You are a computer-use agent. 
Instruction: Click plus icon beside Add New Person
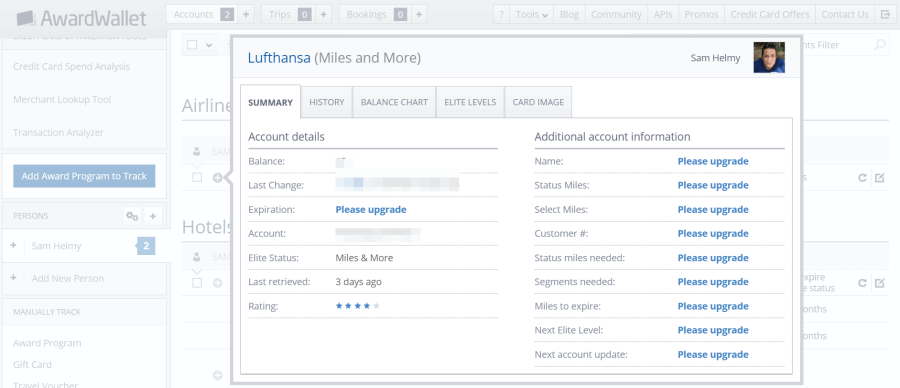13,278
